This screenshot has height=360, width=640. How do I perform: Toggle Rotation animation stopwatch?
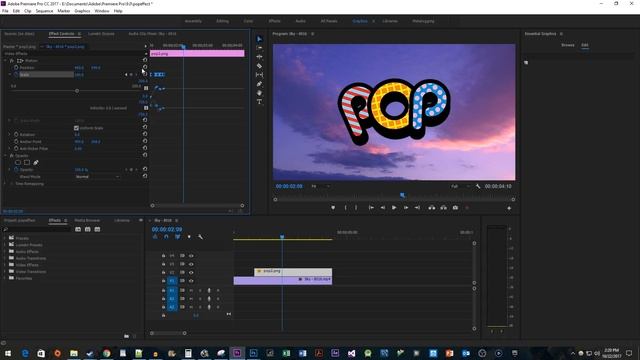pos(16,134)
